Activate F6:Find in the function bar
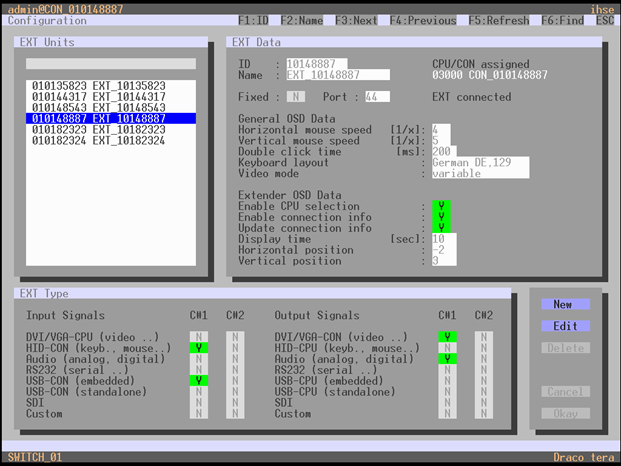This screenshot has height=466, width=621. [562, 21]
